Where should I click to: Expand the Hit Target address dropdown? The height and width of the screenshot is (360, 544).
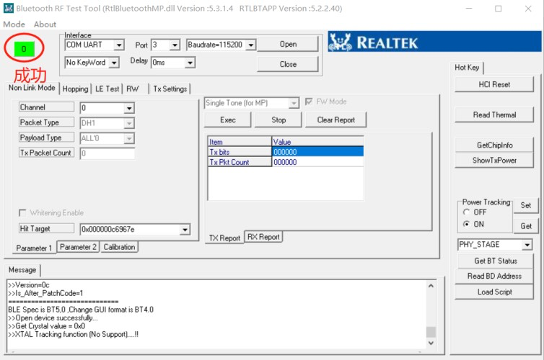pos(185,230)
